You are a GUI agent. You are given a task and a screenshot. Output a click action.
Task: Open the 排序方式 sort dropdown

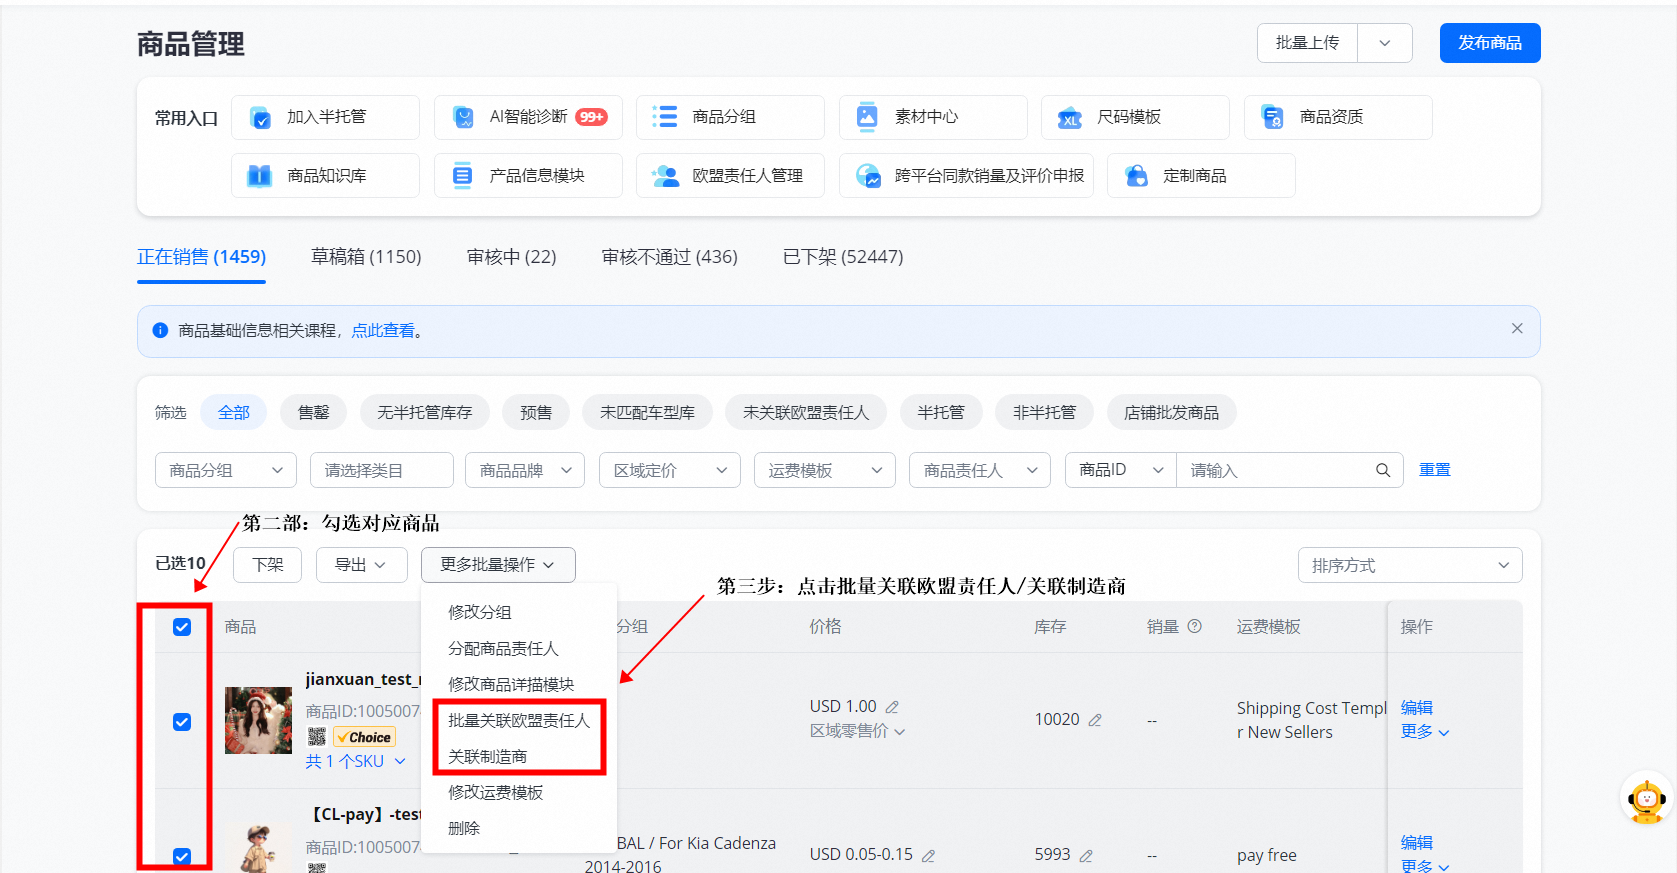1409,565
